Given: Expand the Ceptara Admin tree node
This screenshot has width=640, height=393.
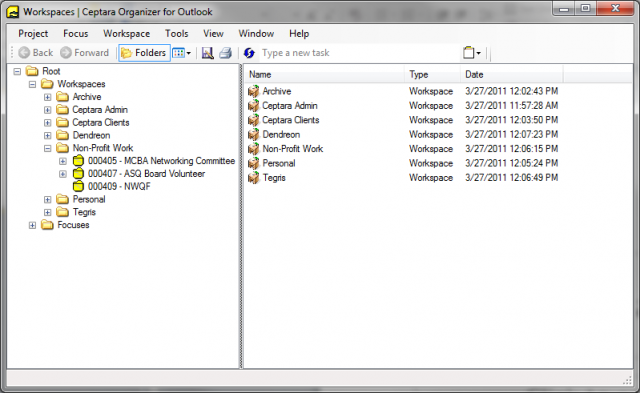Looking at the screenshot, I should click(48, 110).
